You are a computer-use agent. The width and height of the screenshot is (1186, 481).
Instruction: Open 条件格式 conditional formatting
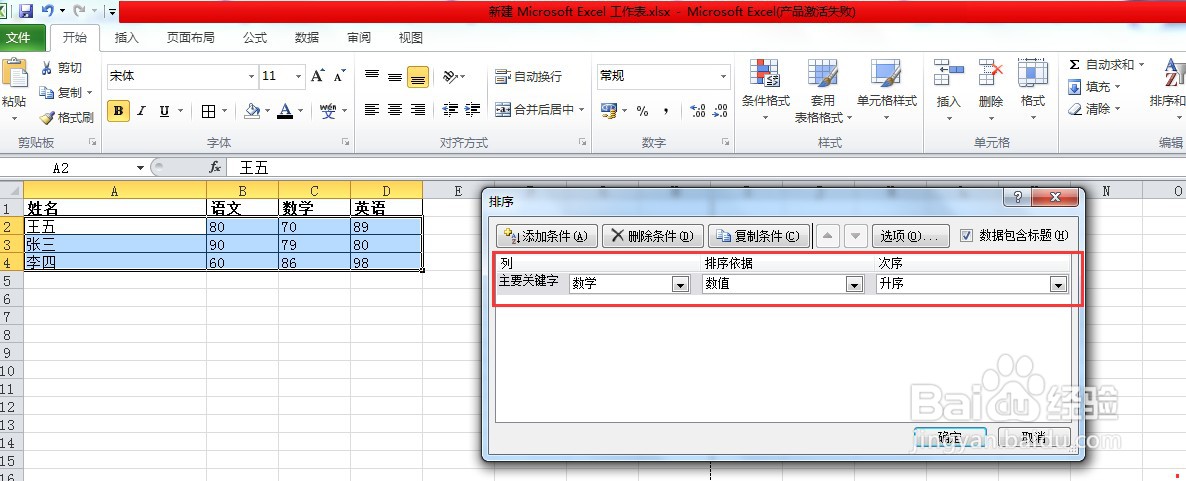pyautogui.click(x=765, y=92)
